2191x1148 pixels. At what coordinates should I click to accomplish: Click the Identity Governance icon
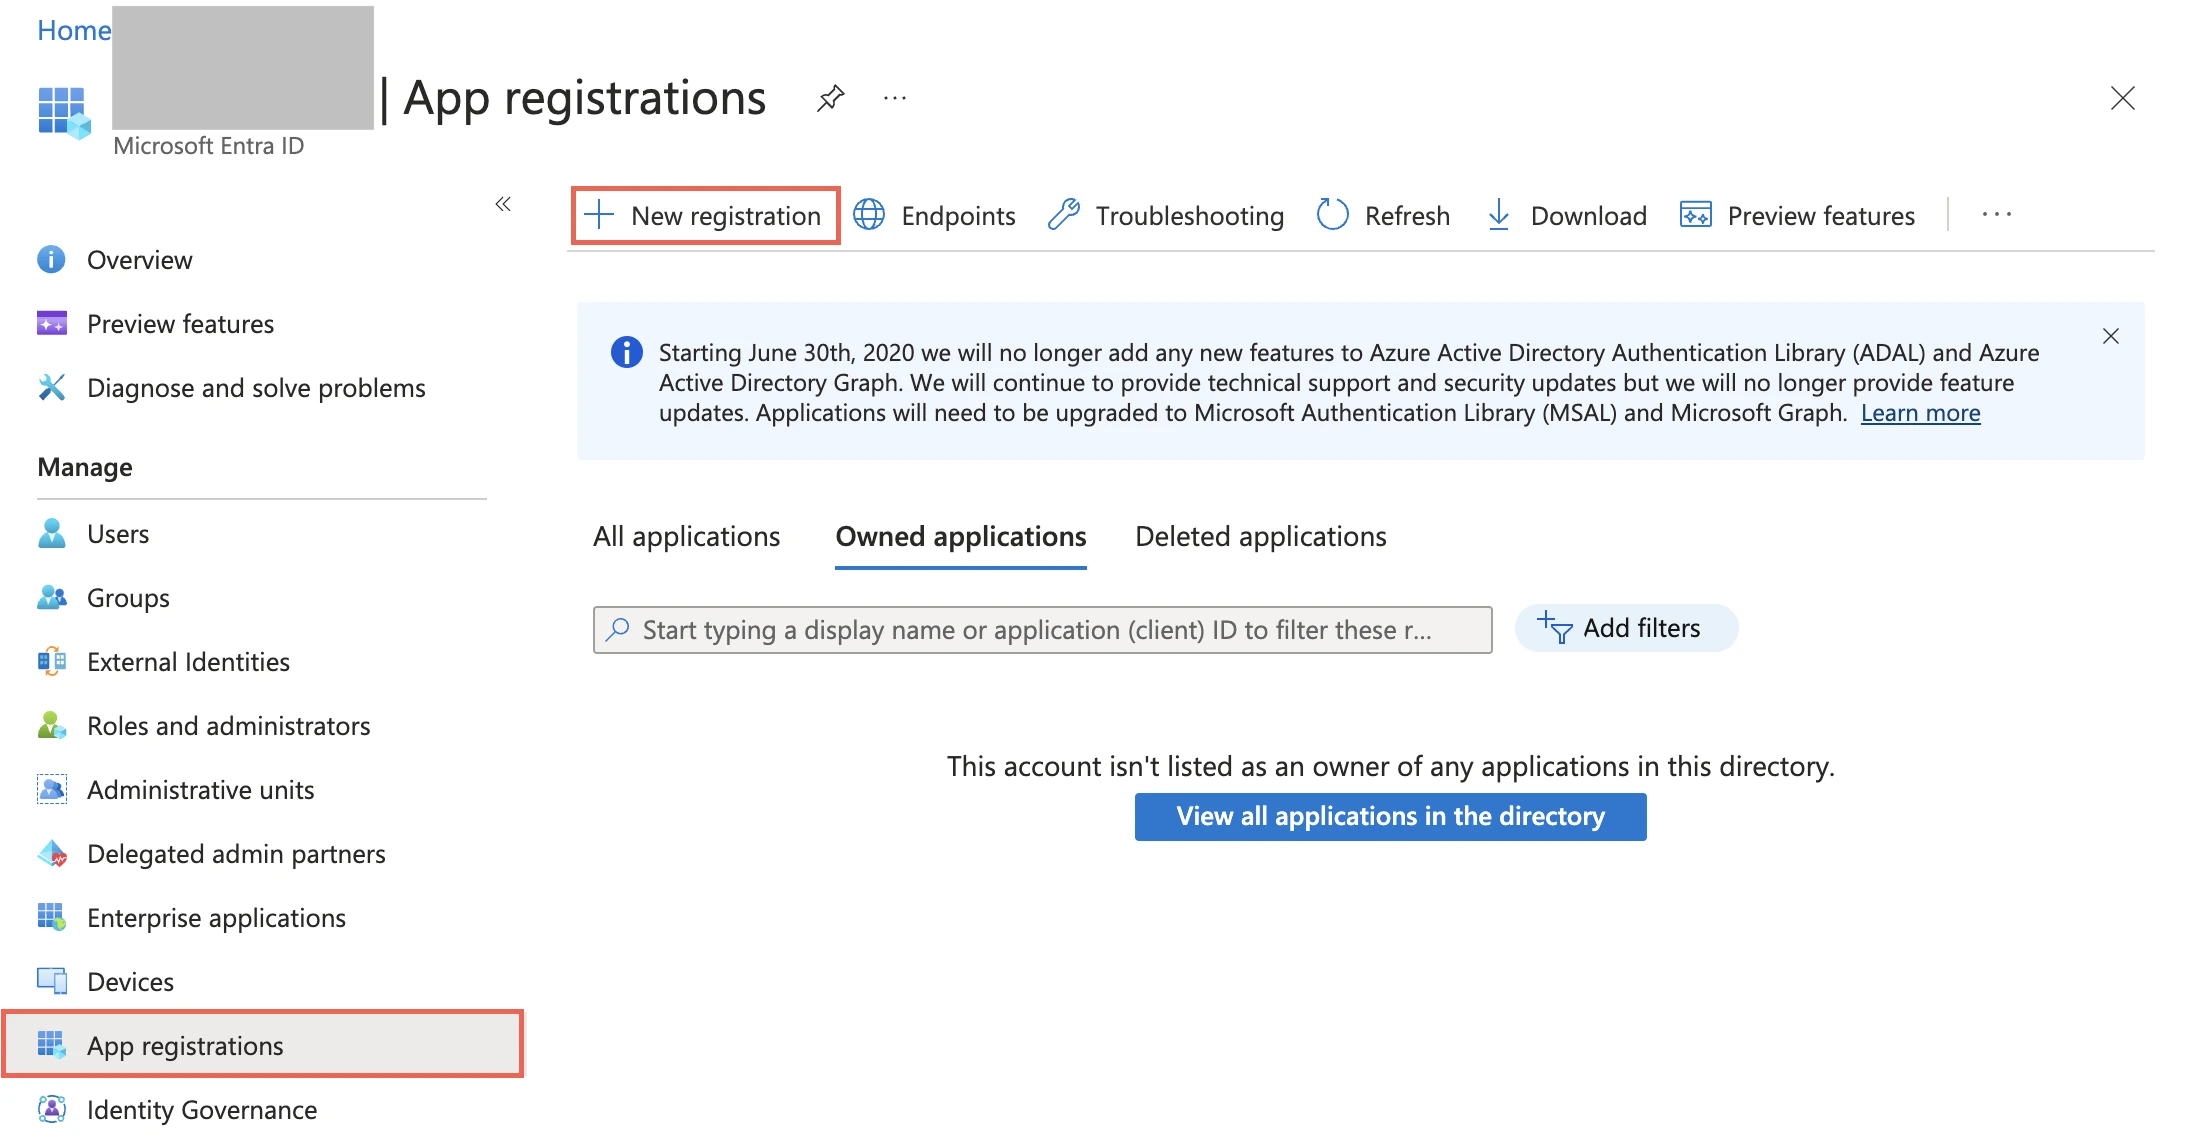click(x=52, y=1109)
